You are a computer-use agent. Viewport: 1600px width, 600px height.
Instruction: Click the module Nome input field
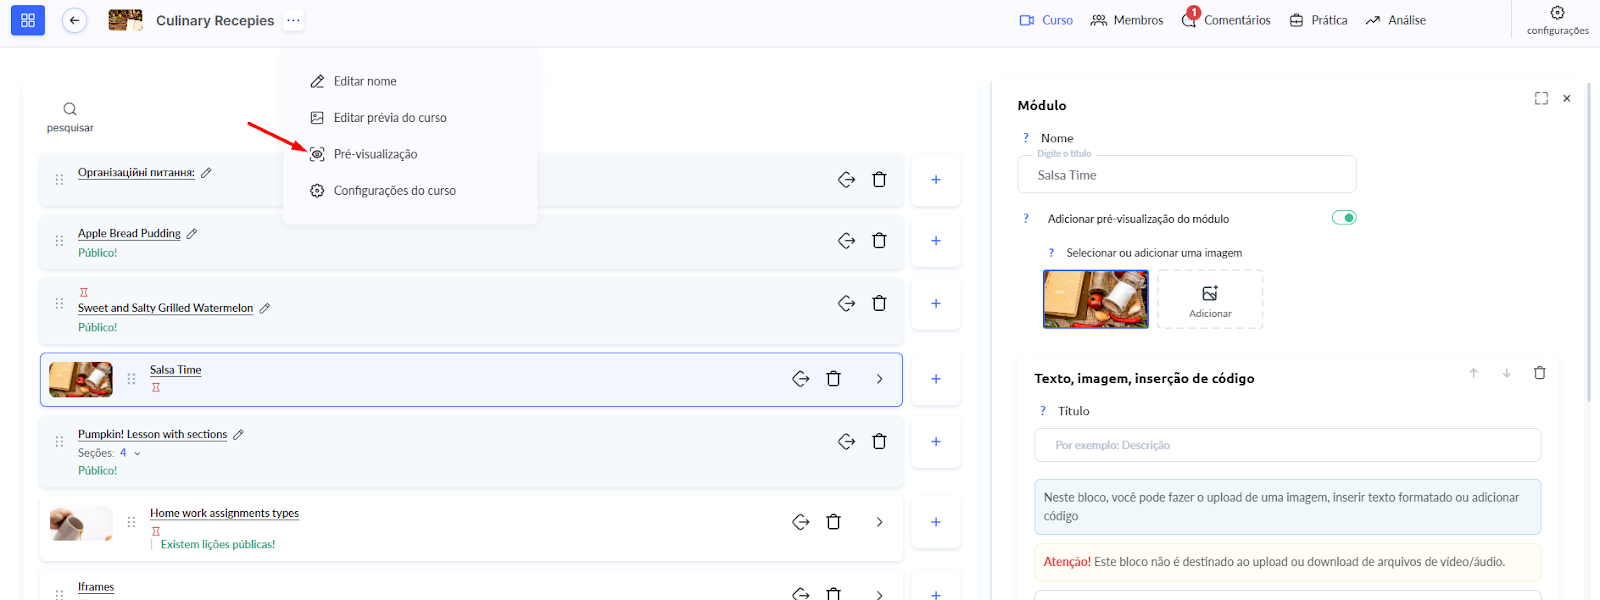[1187, 175]
